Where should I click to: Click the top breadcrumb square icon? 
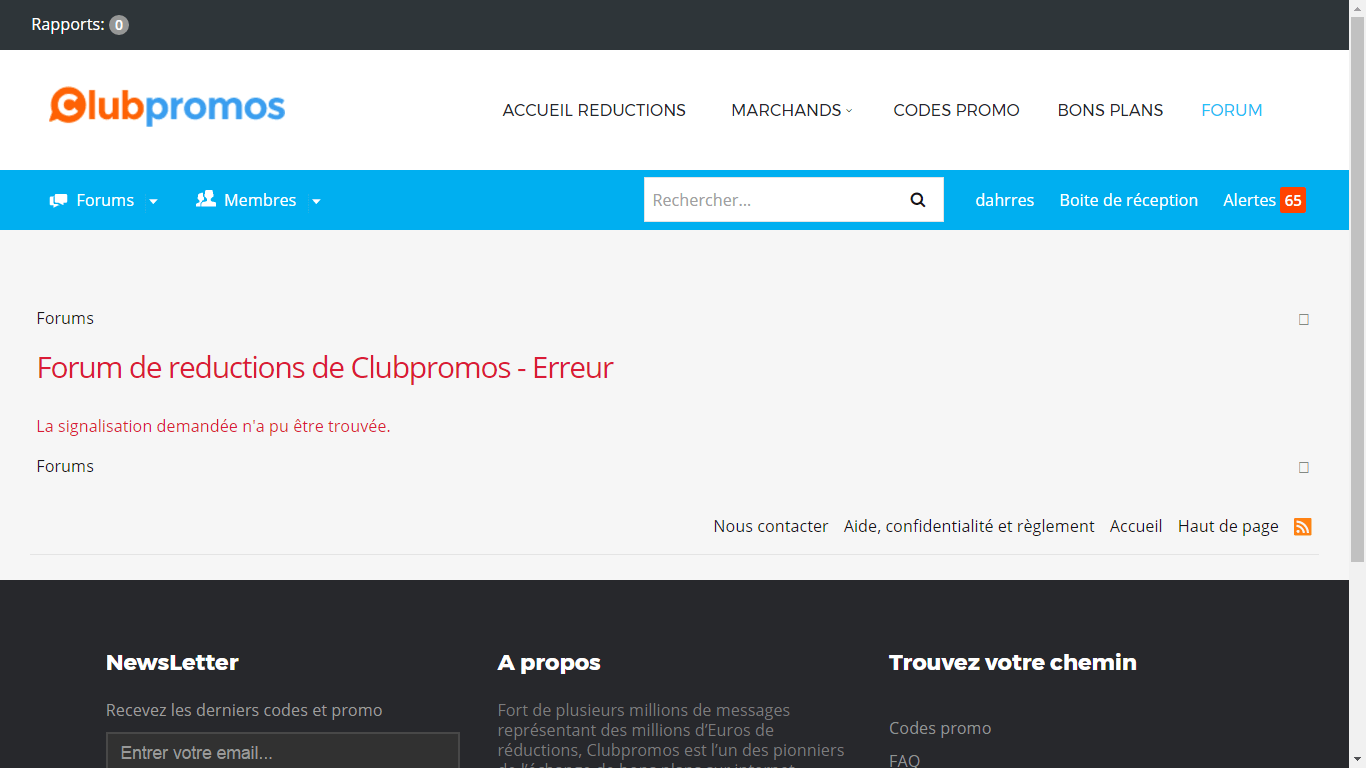[1303, 319]
